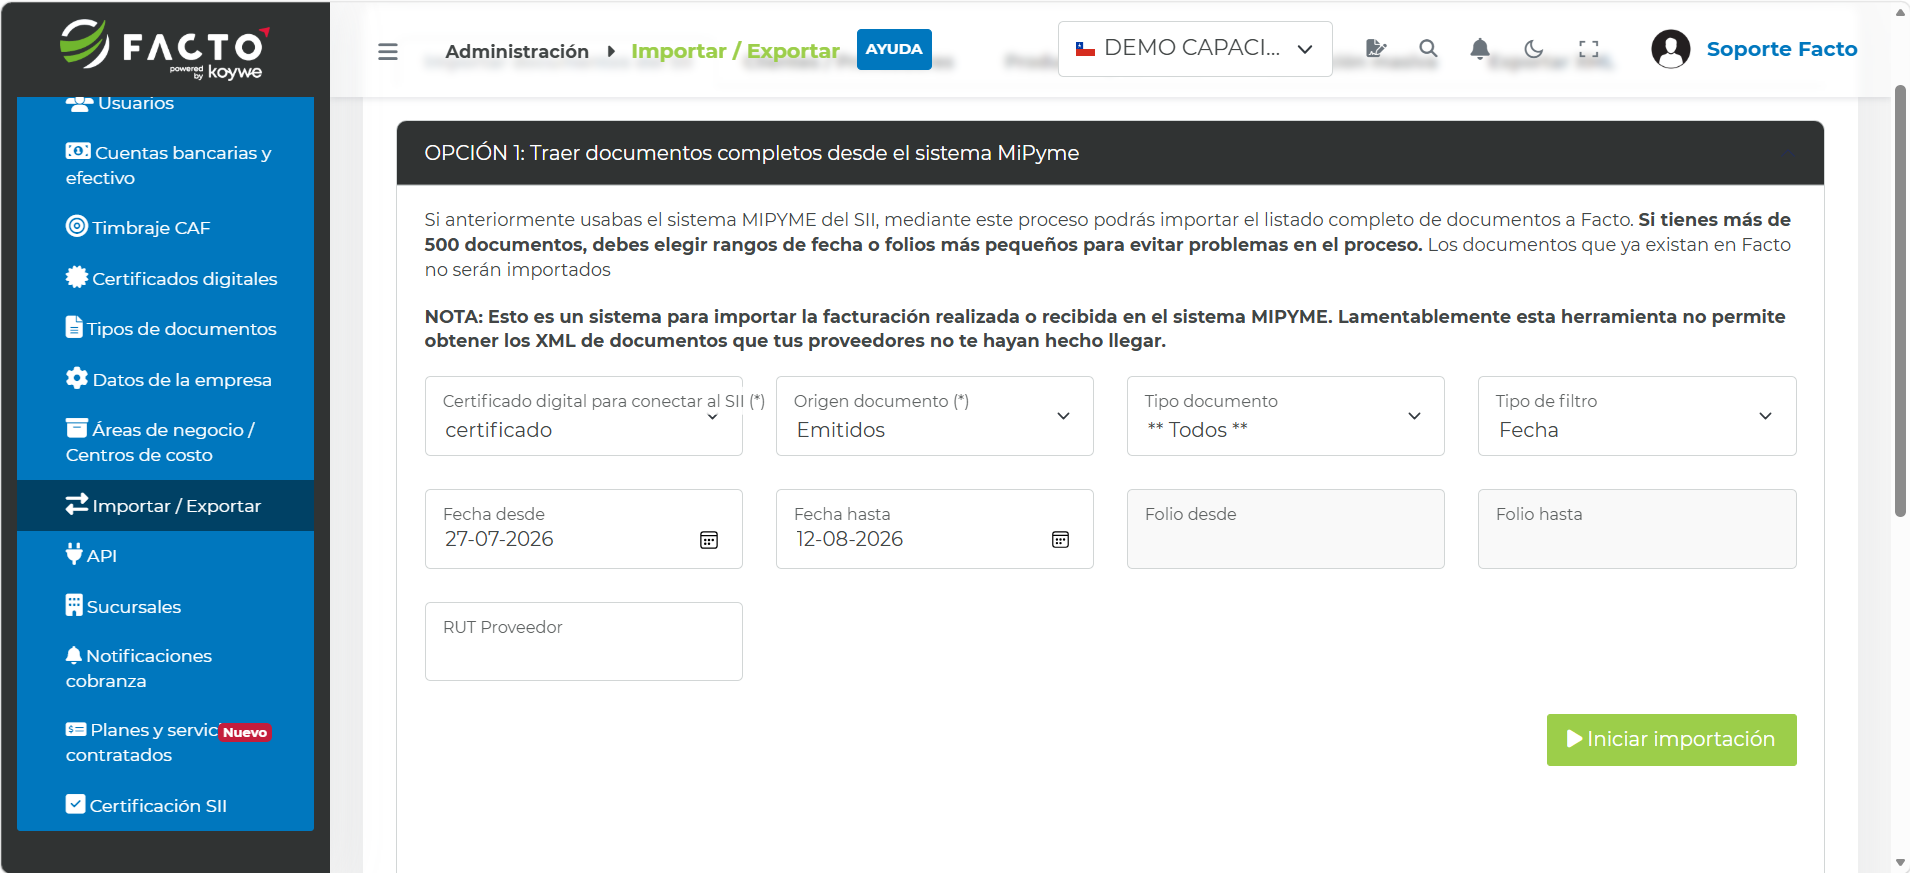1910x873 pixels.
Task: Open the Tipo documento dropdown
Action: tap(1286, 416)
